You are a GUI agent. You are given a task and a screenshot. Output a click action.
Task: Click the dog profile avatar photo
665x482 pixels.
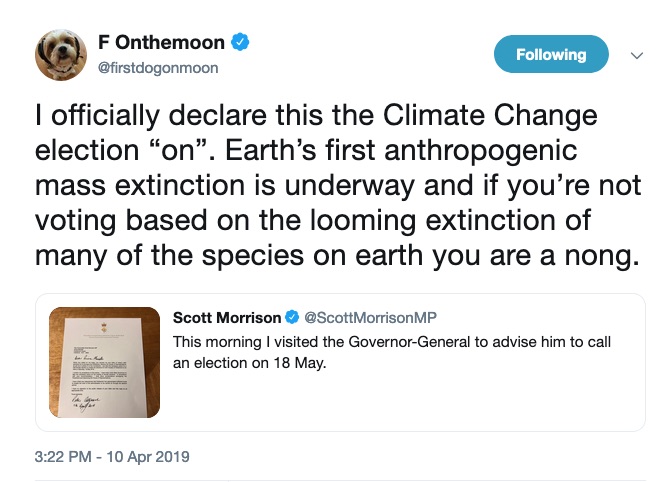pos(61,54)
